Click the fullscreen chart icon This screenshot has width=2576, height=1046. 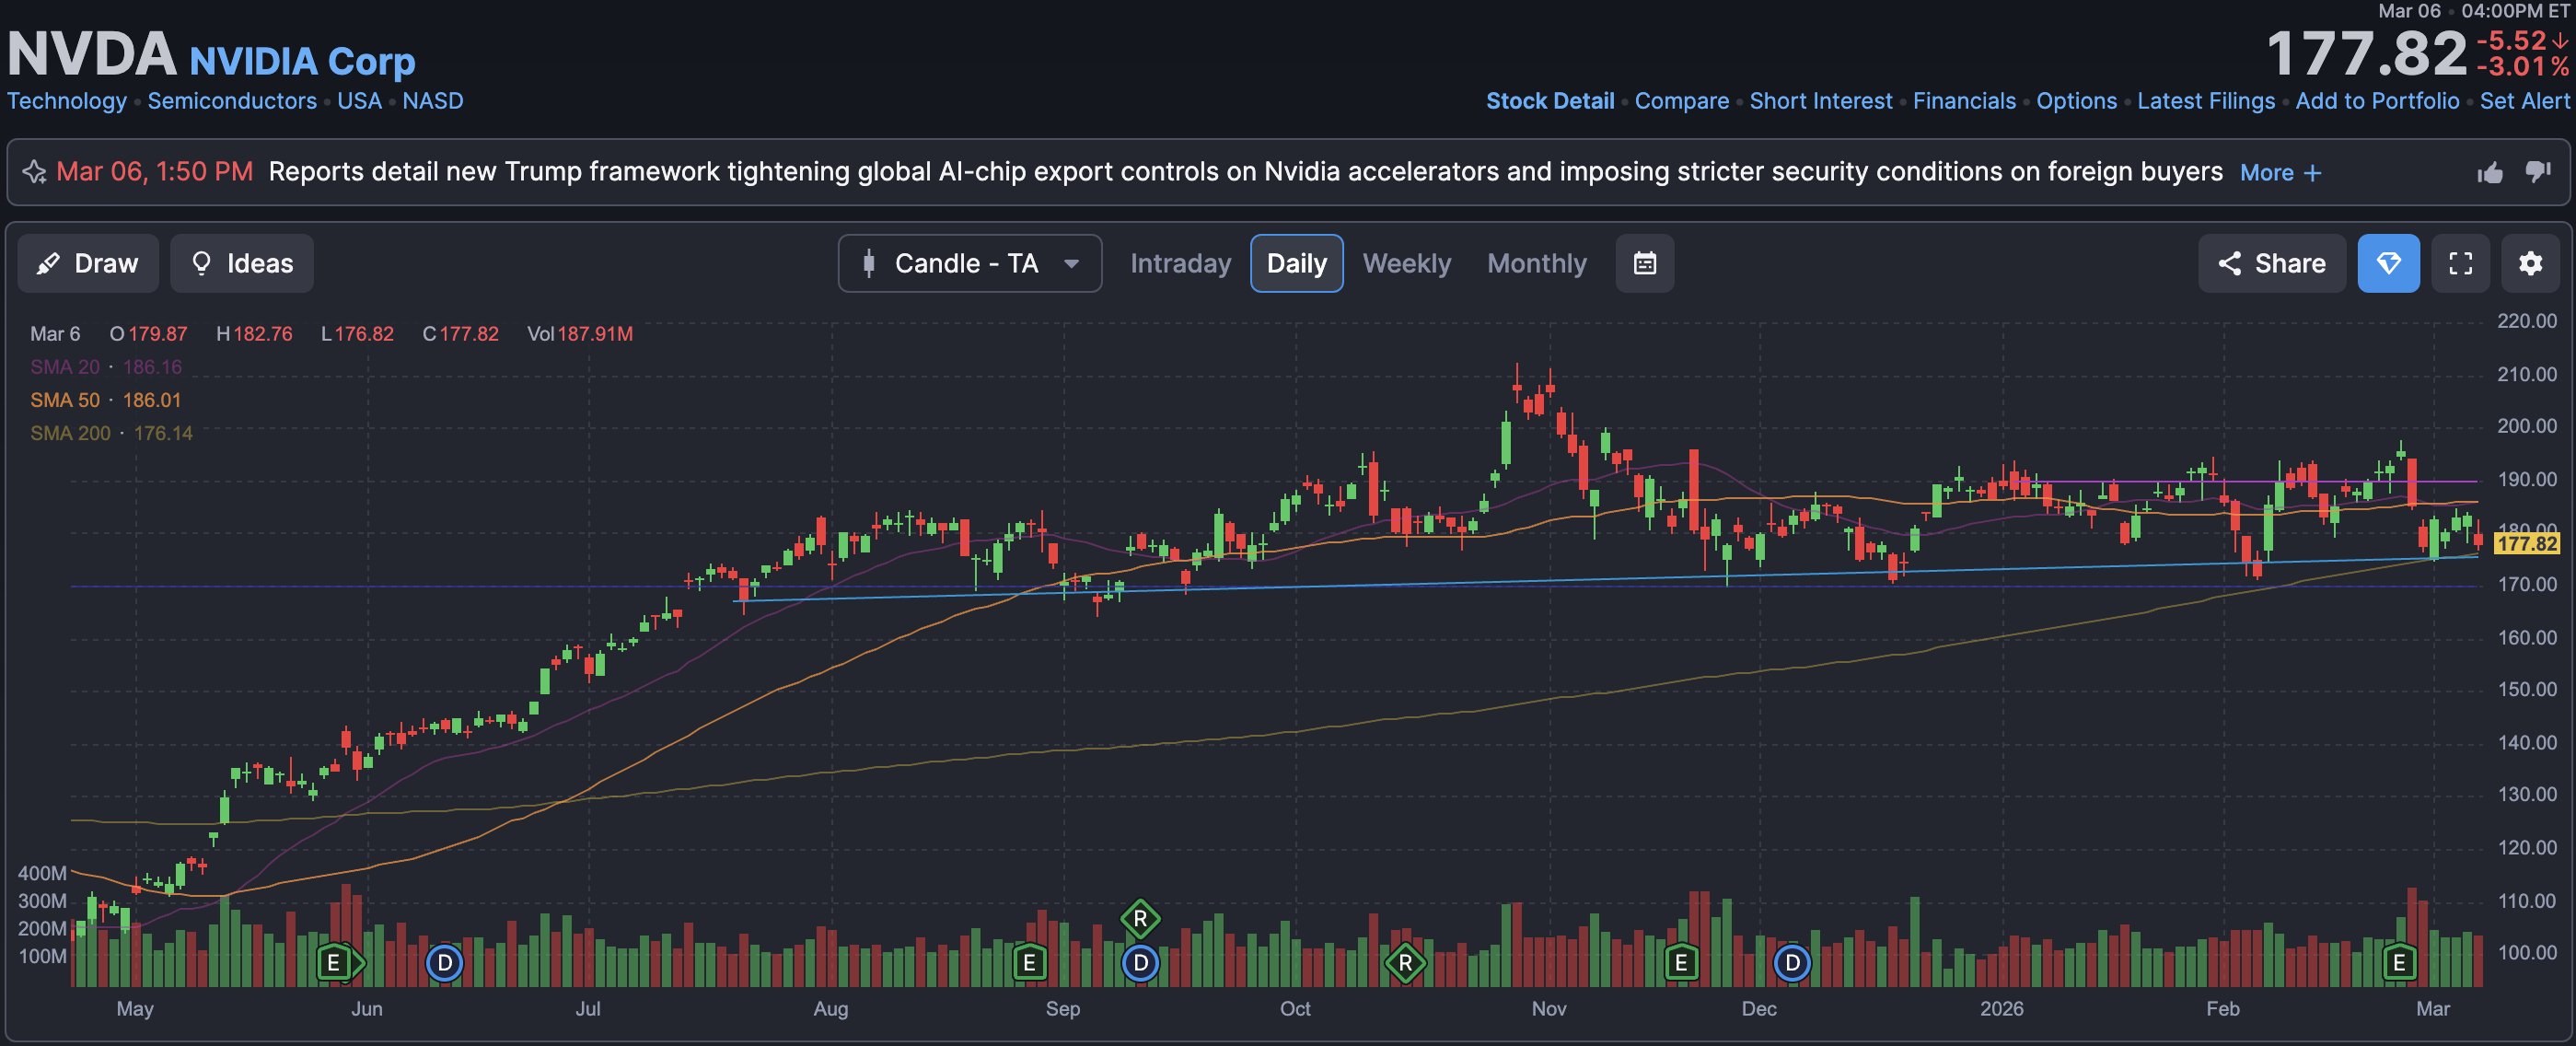coord(2460,263)
